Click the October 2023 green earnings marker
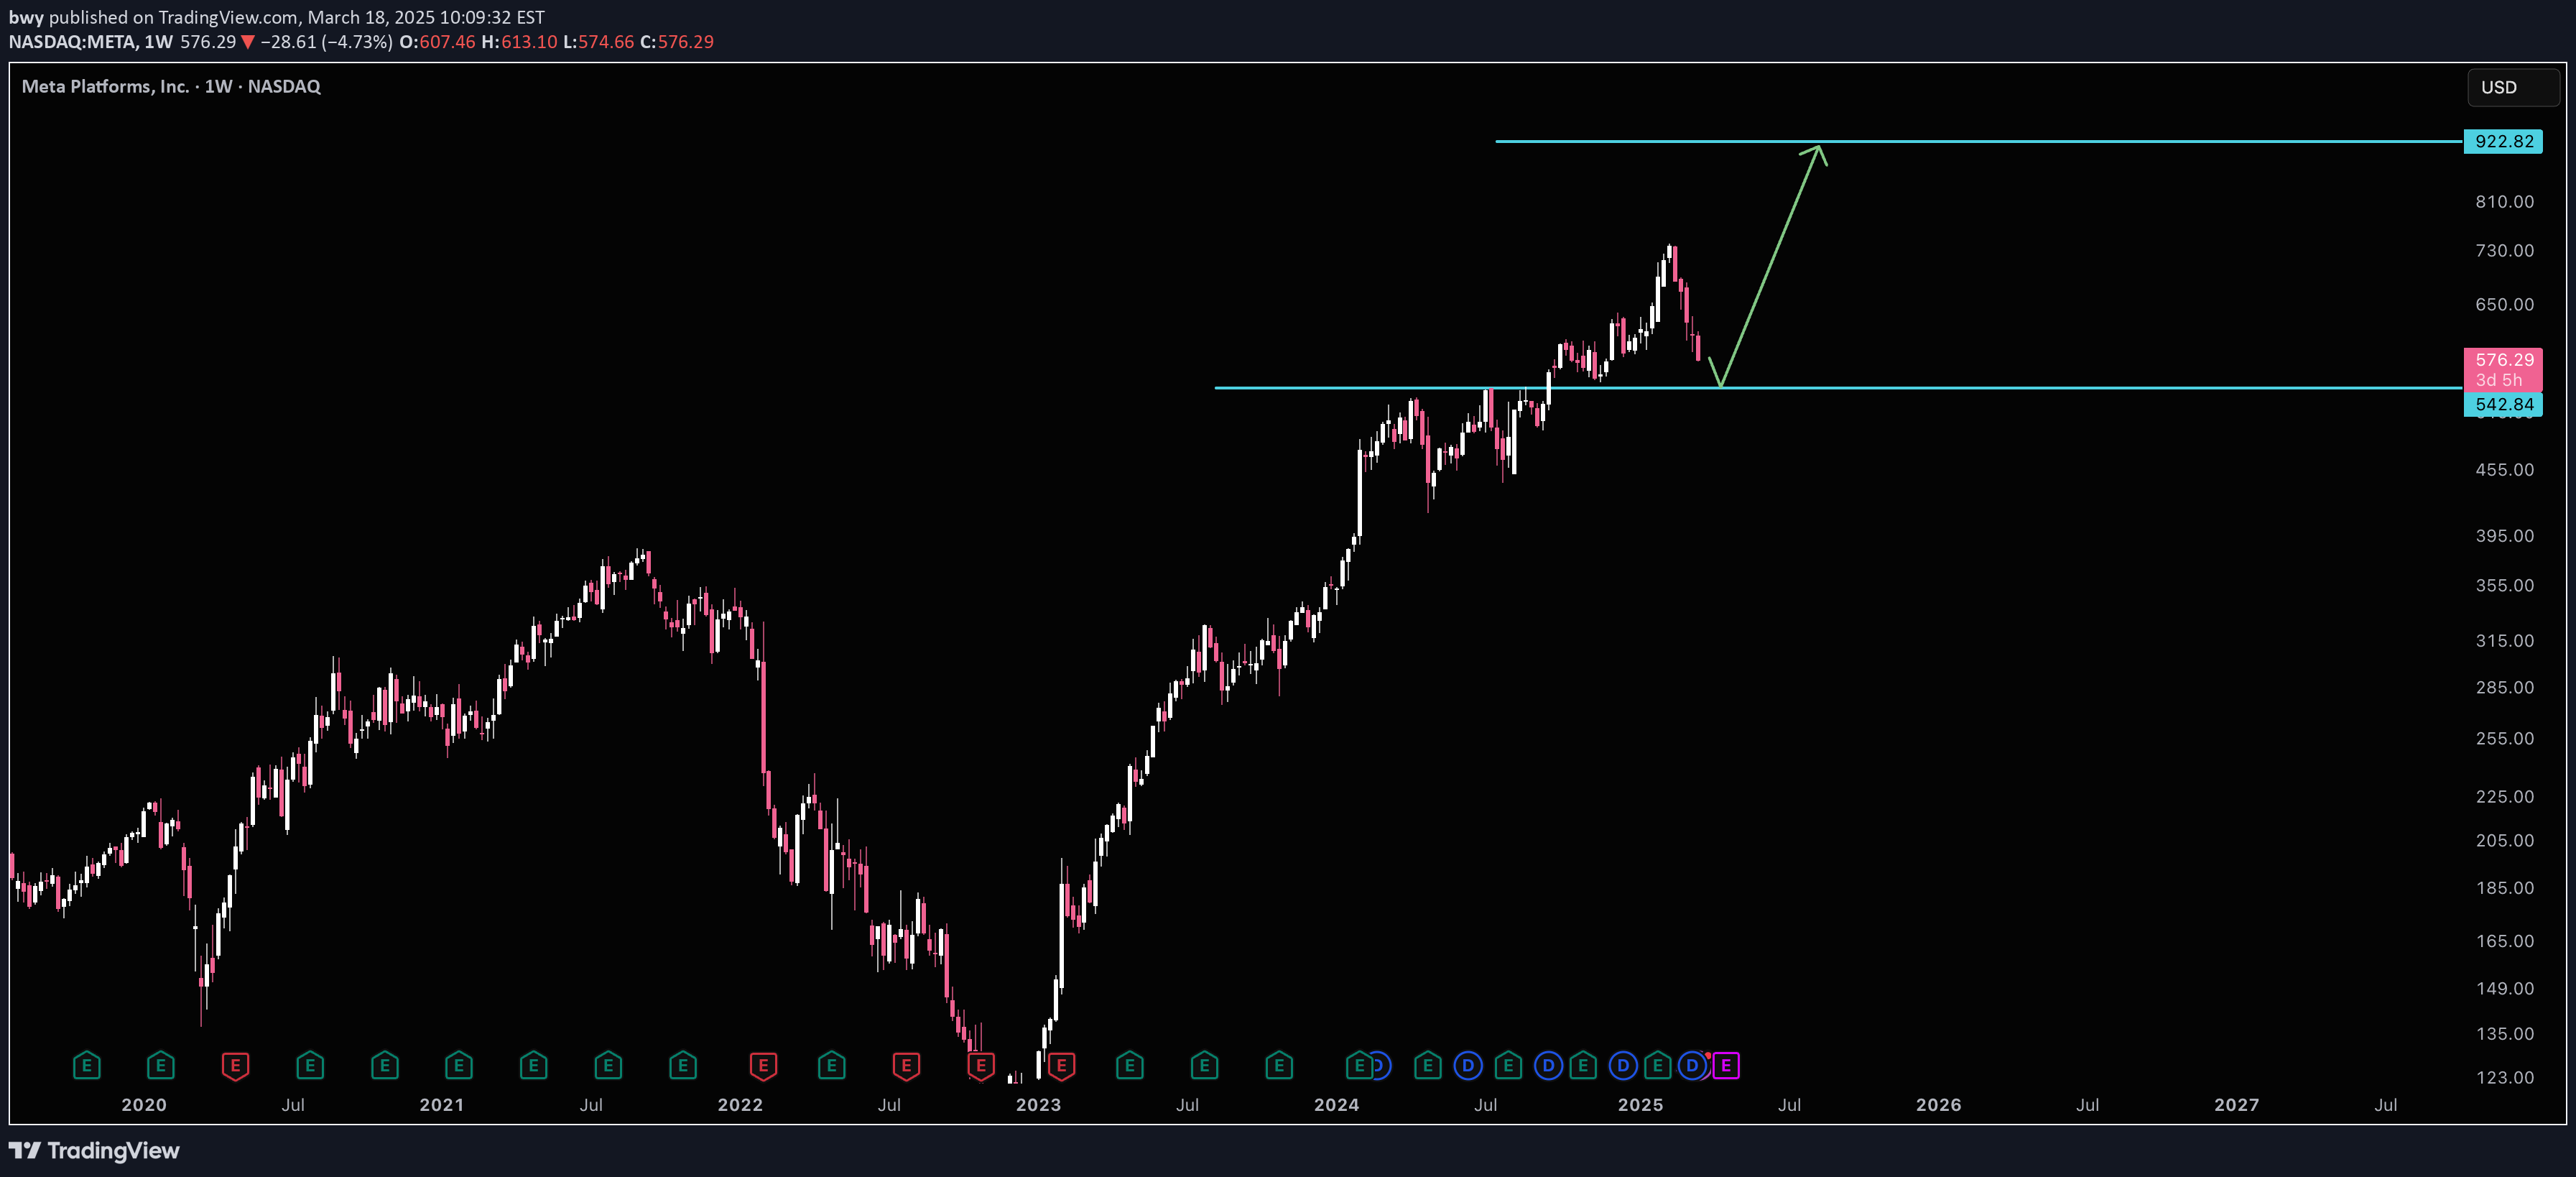This screenshot has height=1177, width=2576. point(1279,1066)
